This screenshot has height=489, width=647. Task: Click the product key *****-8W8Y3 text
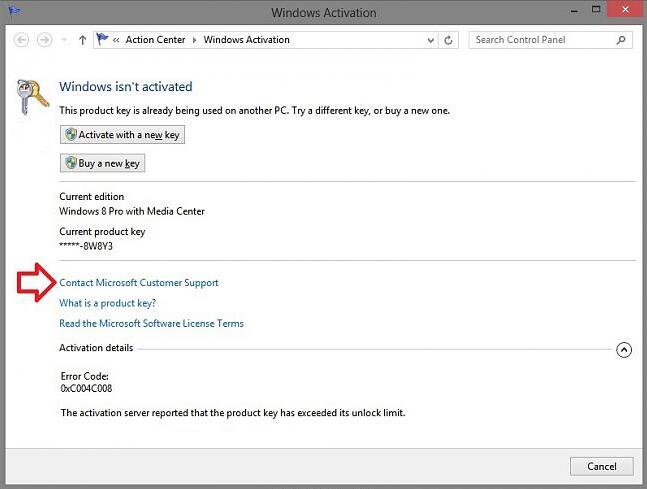tap(86, 246)
